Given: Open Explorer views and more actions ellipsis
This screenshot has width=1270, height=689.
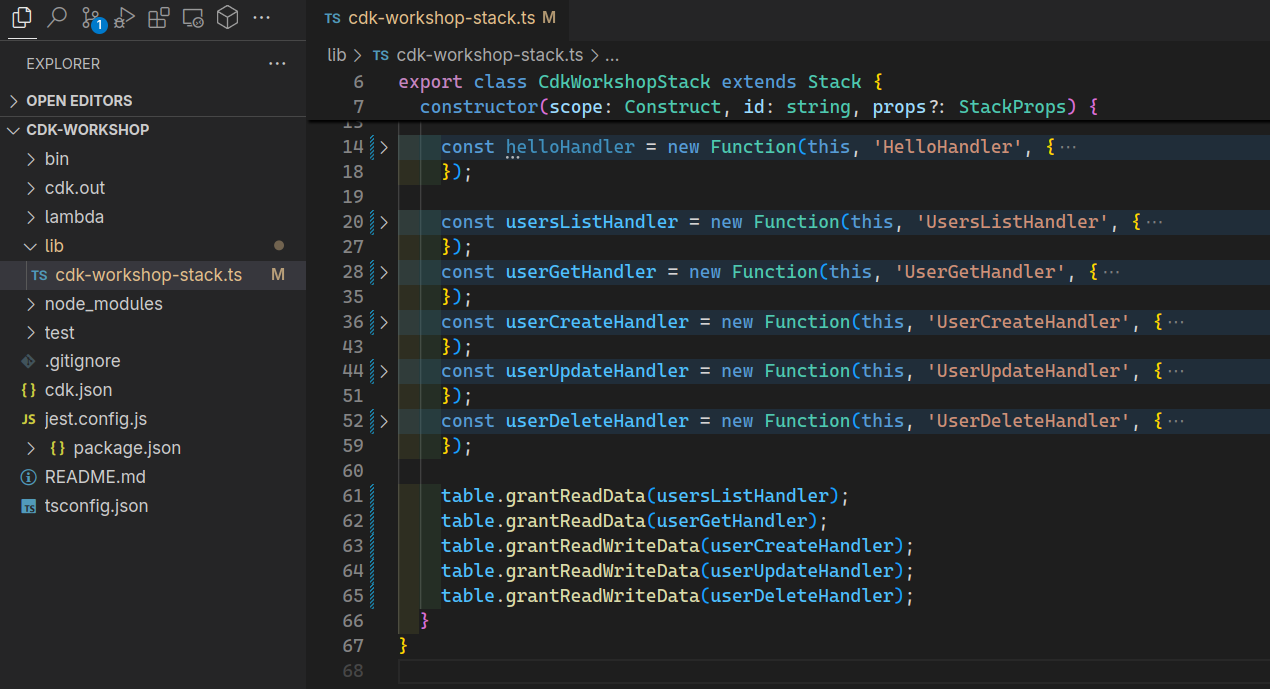Looking at the screenshot, I should point(277,64).
